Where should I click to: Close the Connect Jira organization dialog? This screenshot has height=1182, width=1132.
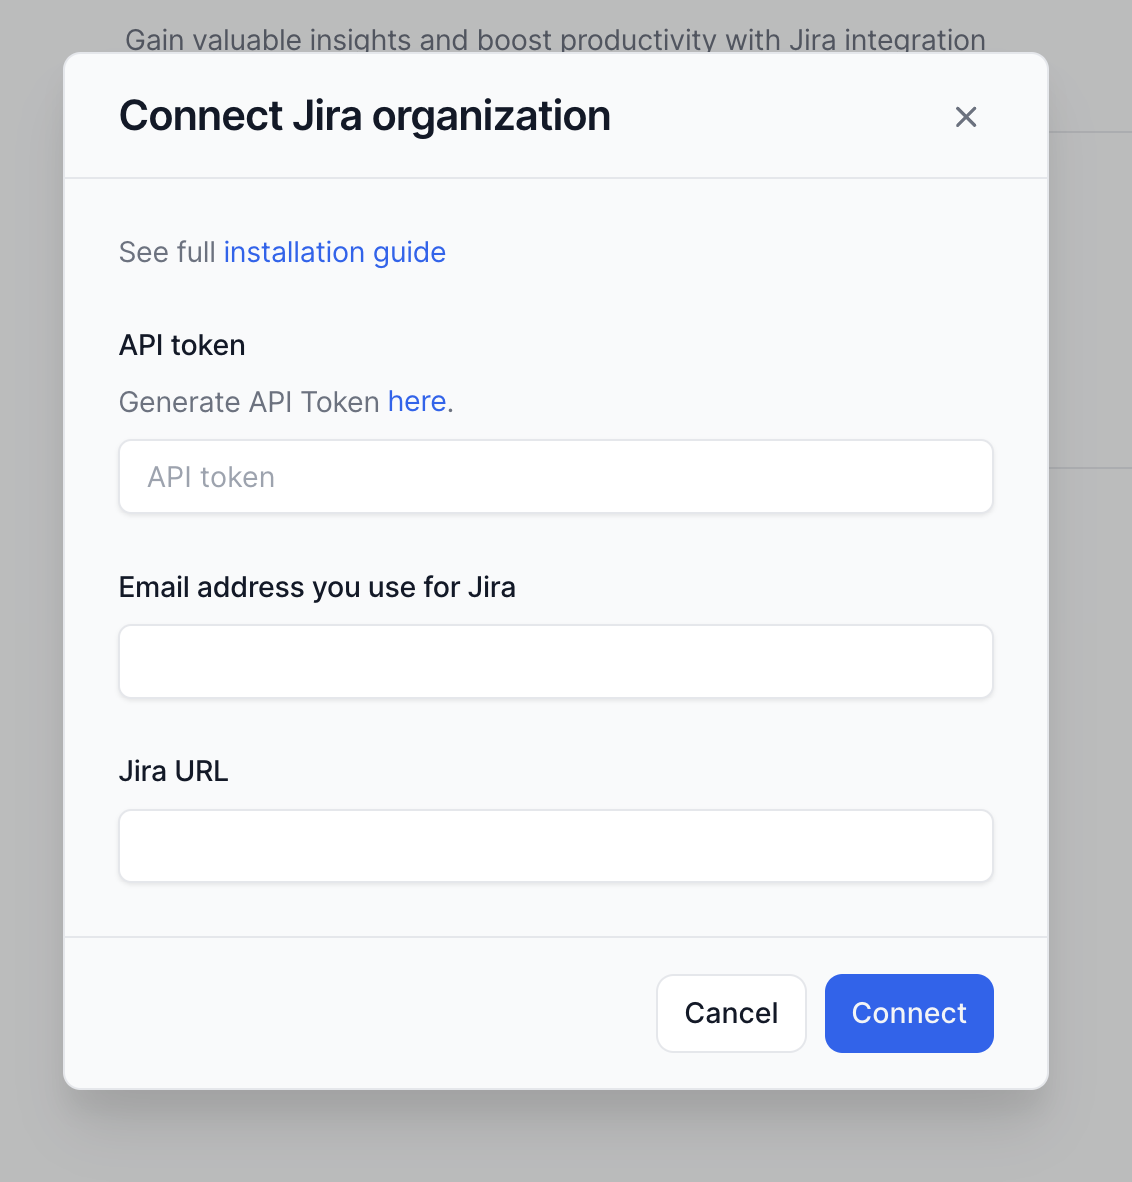coord(965,117)
